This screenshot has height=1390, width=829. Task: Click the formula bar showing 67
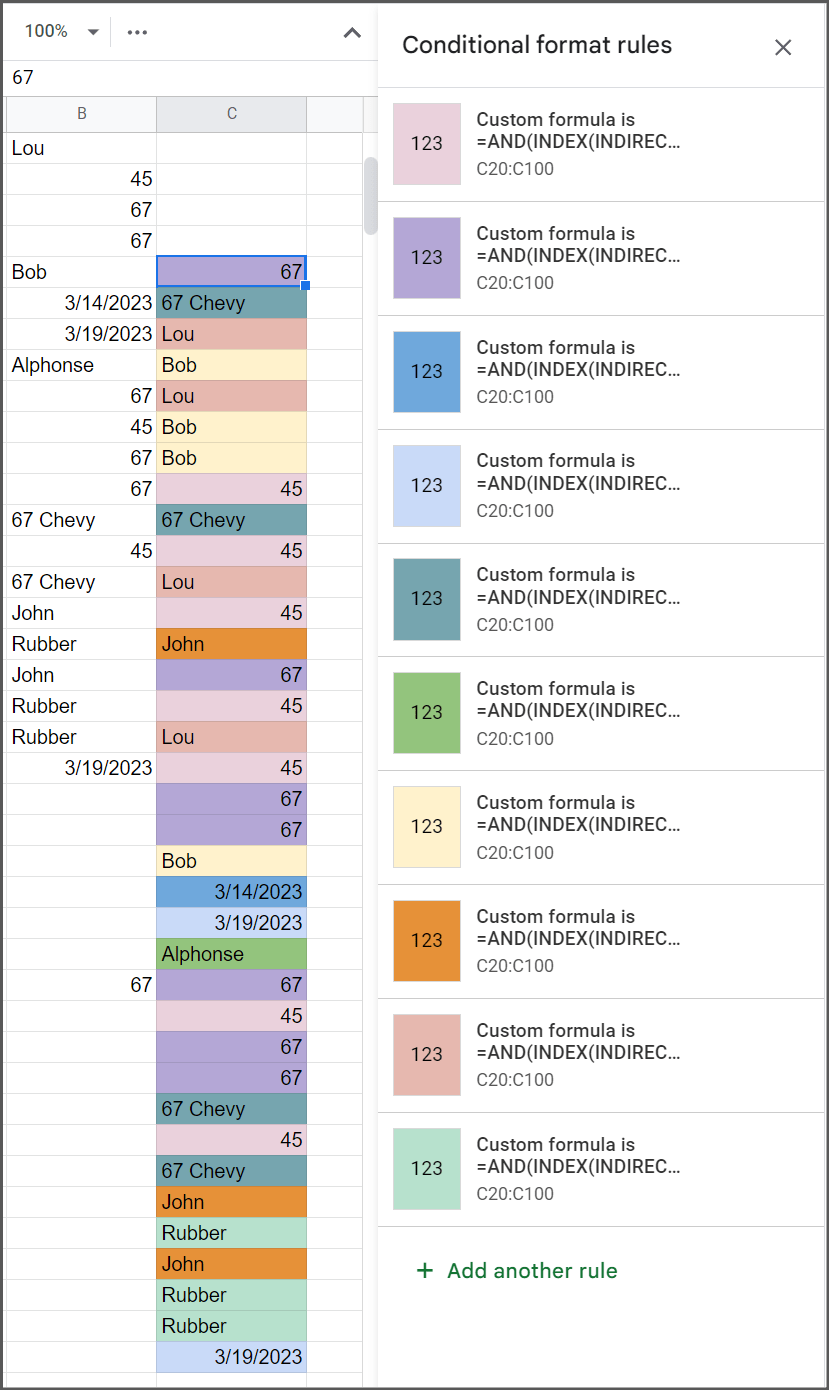[150, 77]
